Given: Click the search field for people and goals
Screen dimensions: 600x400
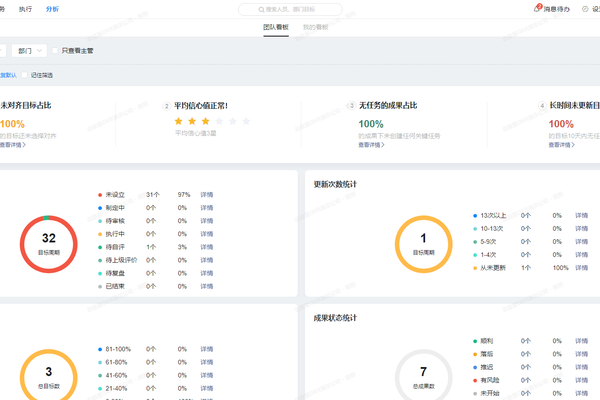Looking at the screenshot, I should (290, 9).
